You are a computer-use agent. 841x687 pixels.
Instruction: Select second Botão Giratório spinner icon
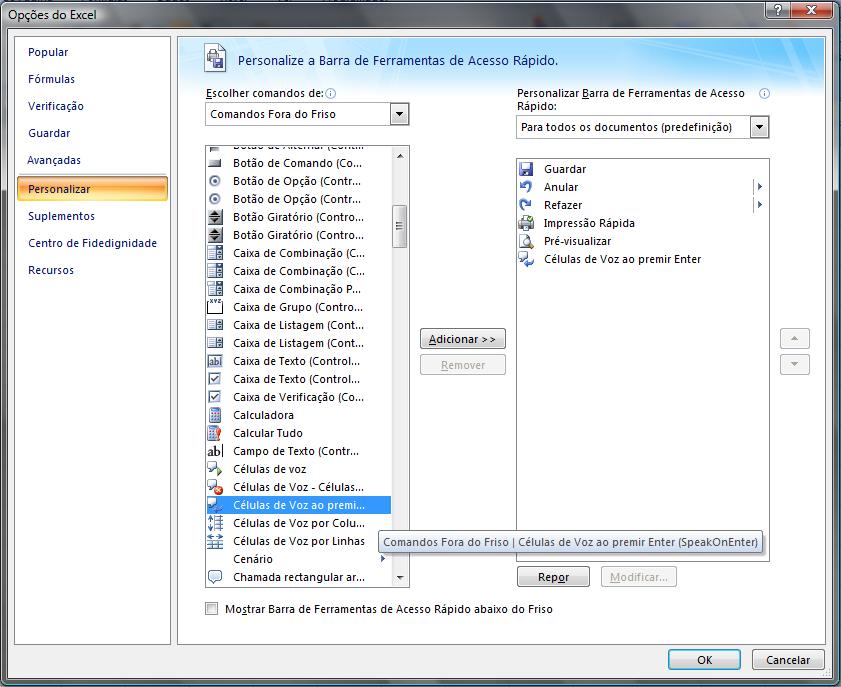pos(215,235)
